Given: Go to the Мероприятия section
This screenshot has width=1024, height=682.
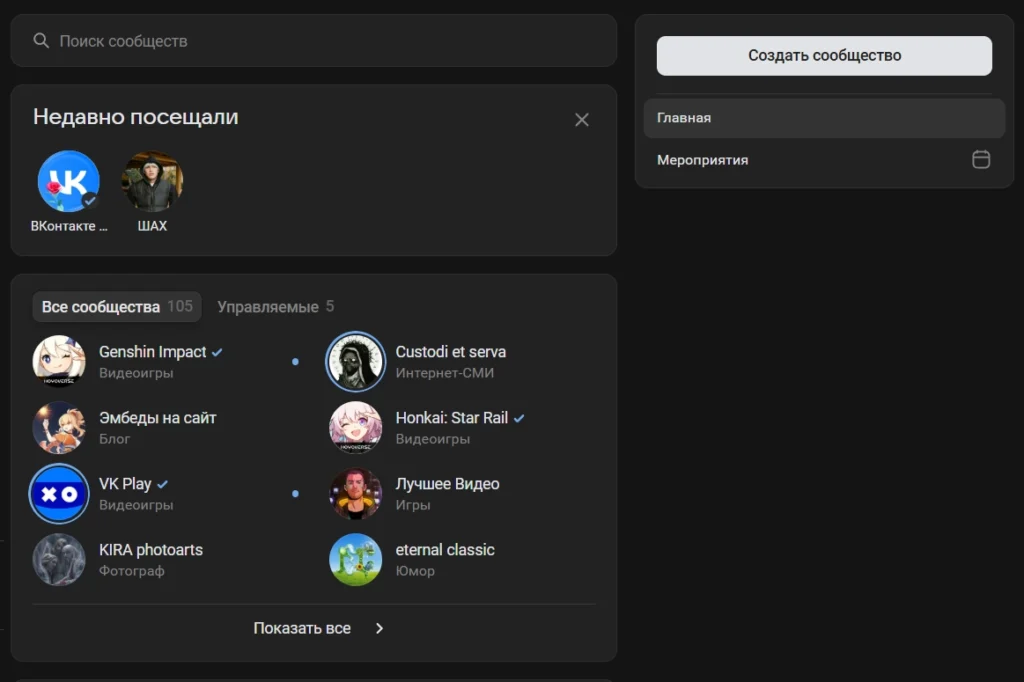Looking at the screenshot, I should pyautogui.click(x=703, y=160).
